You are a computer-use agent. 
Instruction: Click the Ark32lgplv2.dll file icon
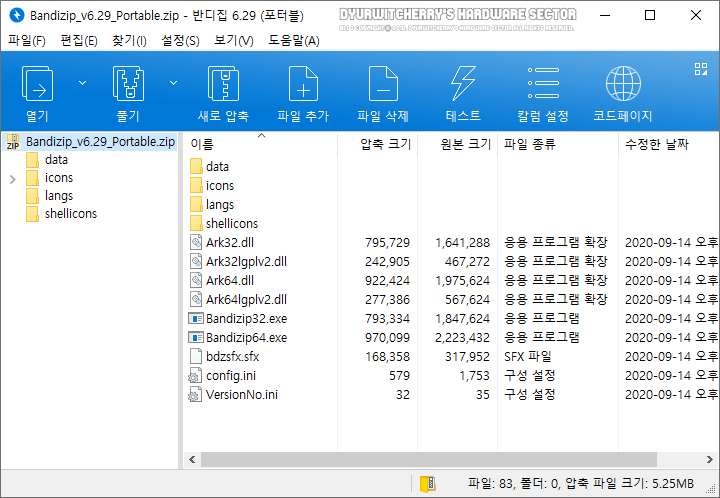[x=196, y=262]
